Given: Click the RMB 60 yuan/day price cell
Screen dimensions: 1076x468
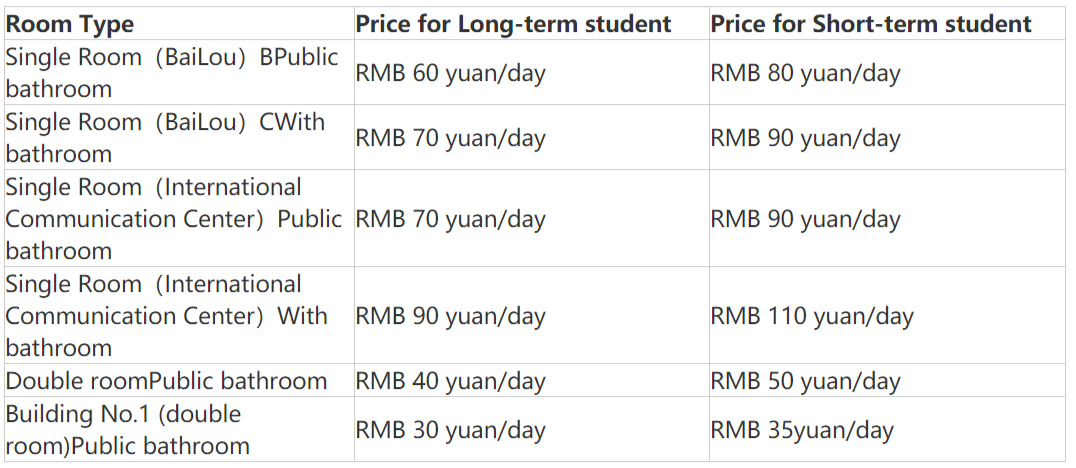Looking at the screenshot, I should [450, 73].
